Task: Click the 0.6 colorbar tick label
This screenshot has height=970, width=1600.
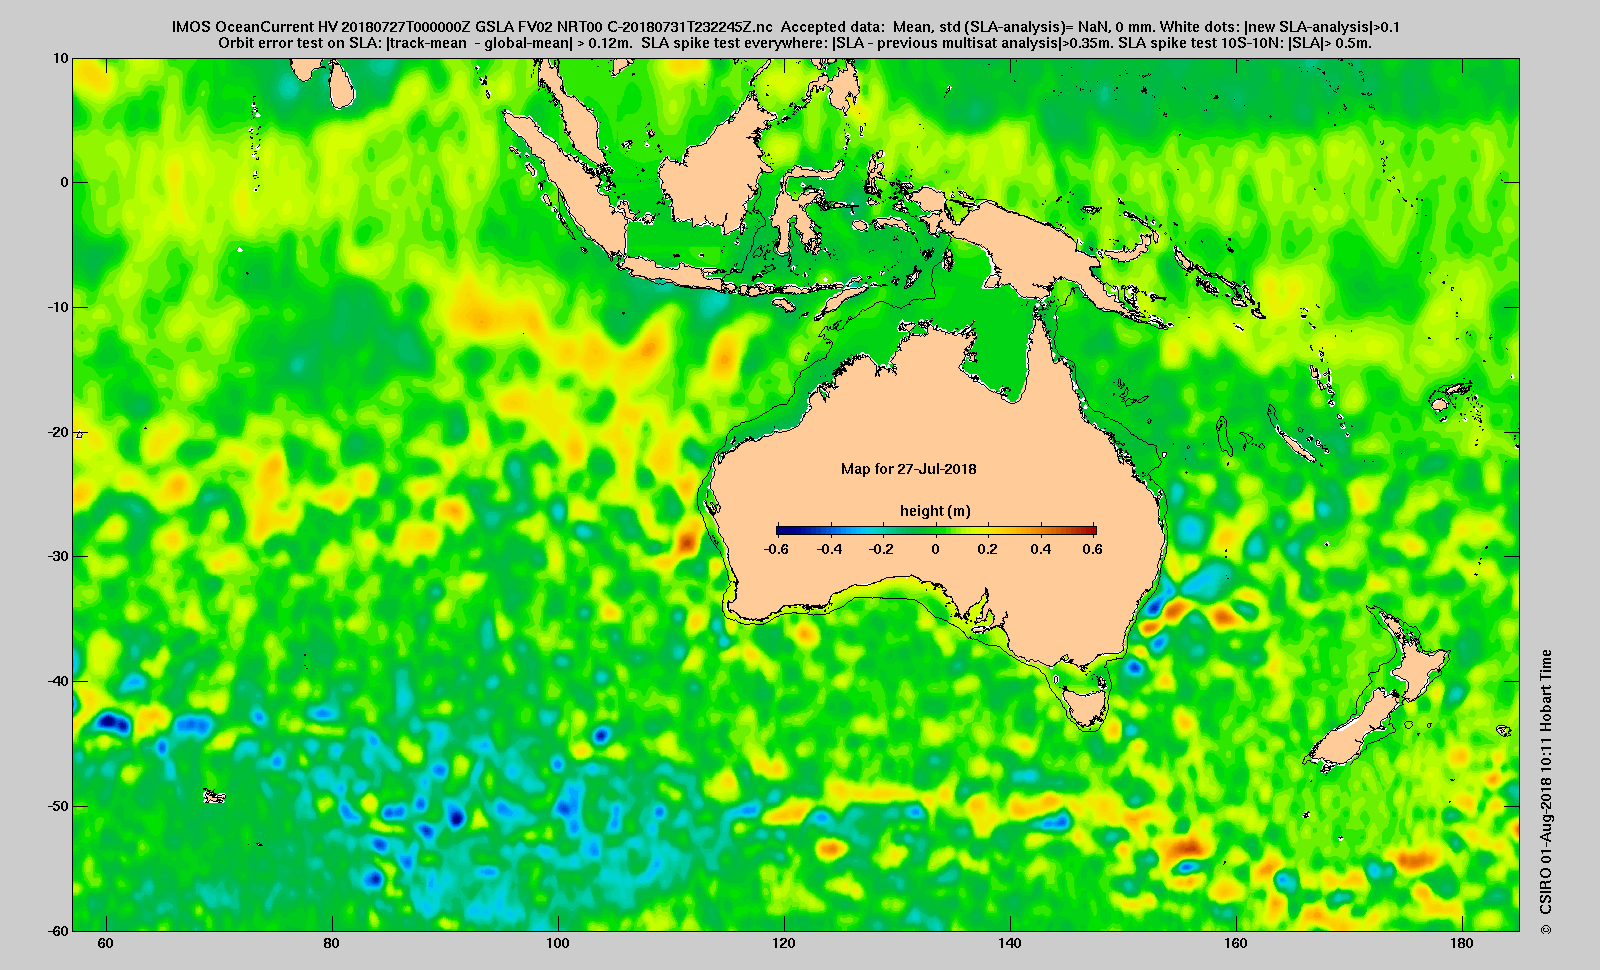Action: tap(1092, 549)
